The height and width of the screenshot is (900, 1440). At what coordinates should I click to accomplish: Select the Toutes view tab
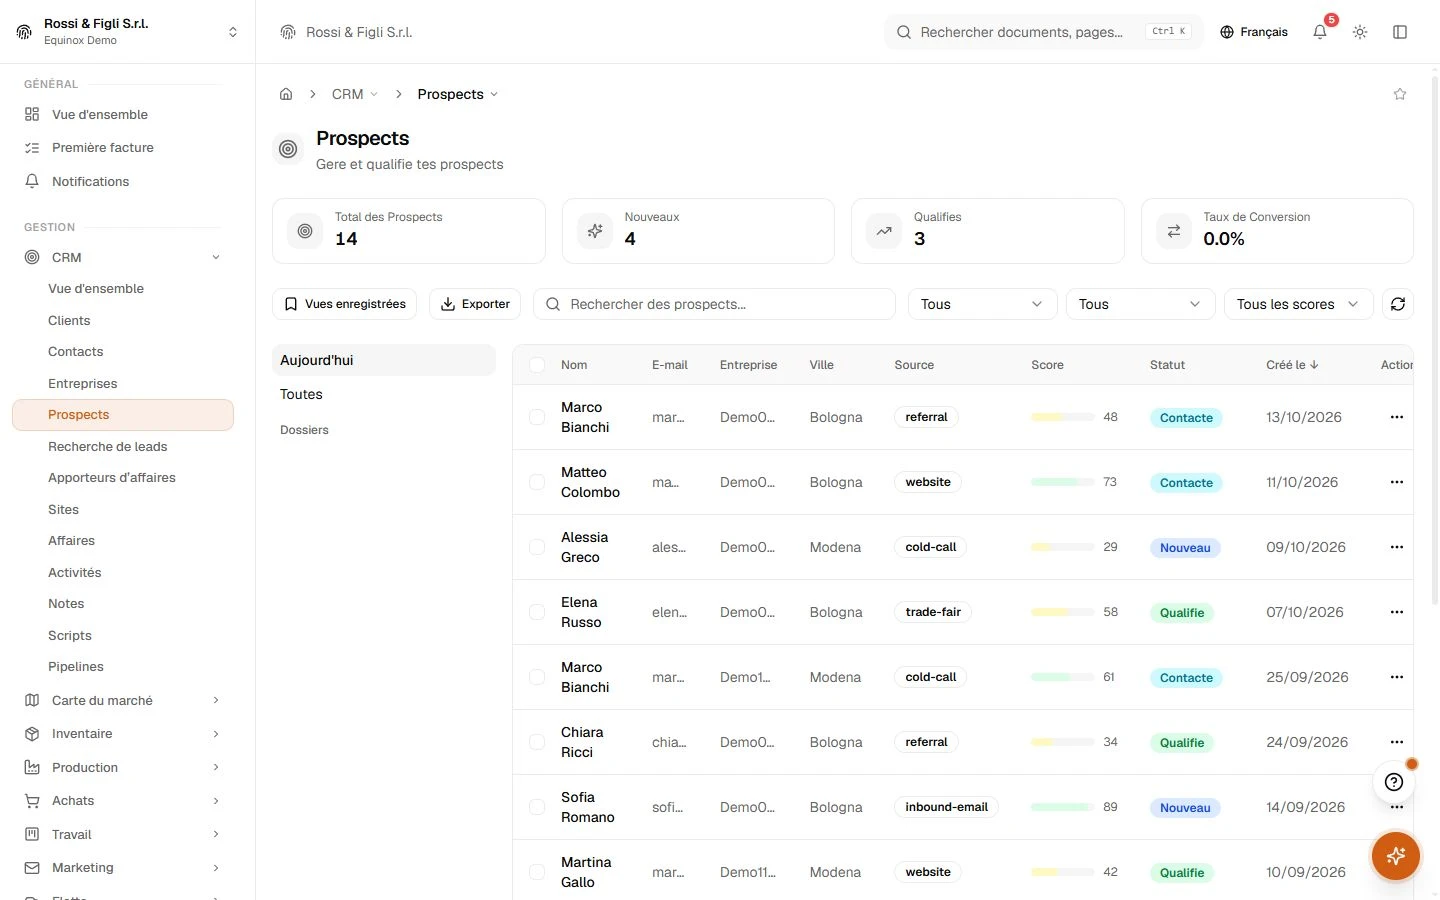click(384, 394)
